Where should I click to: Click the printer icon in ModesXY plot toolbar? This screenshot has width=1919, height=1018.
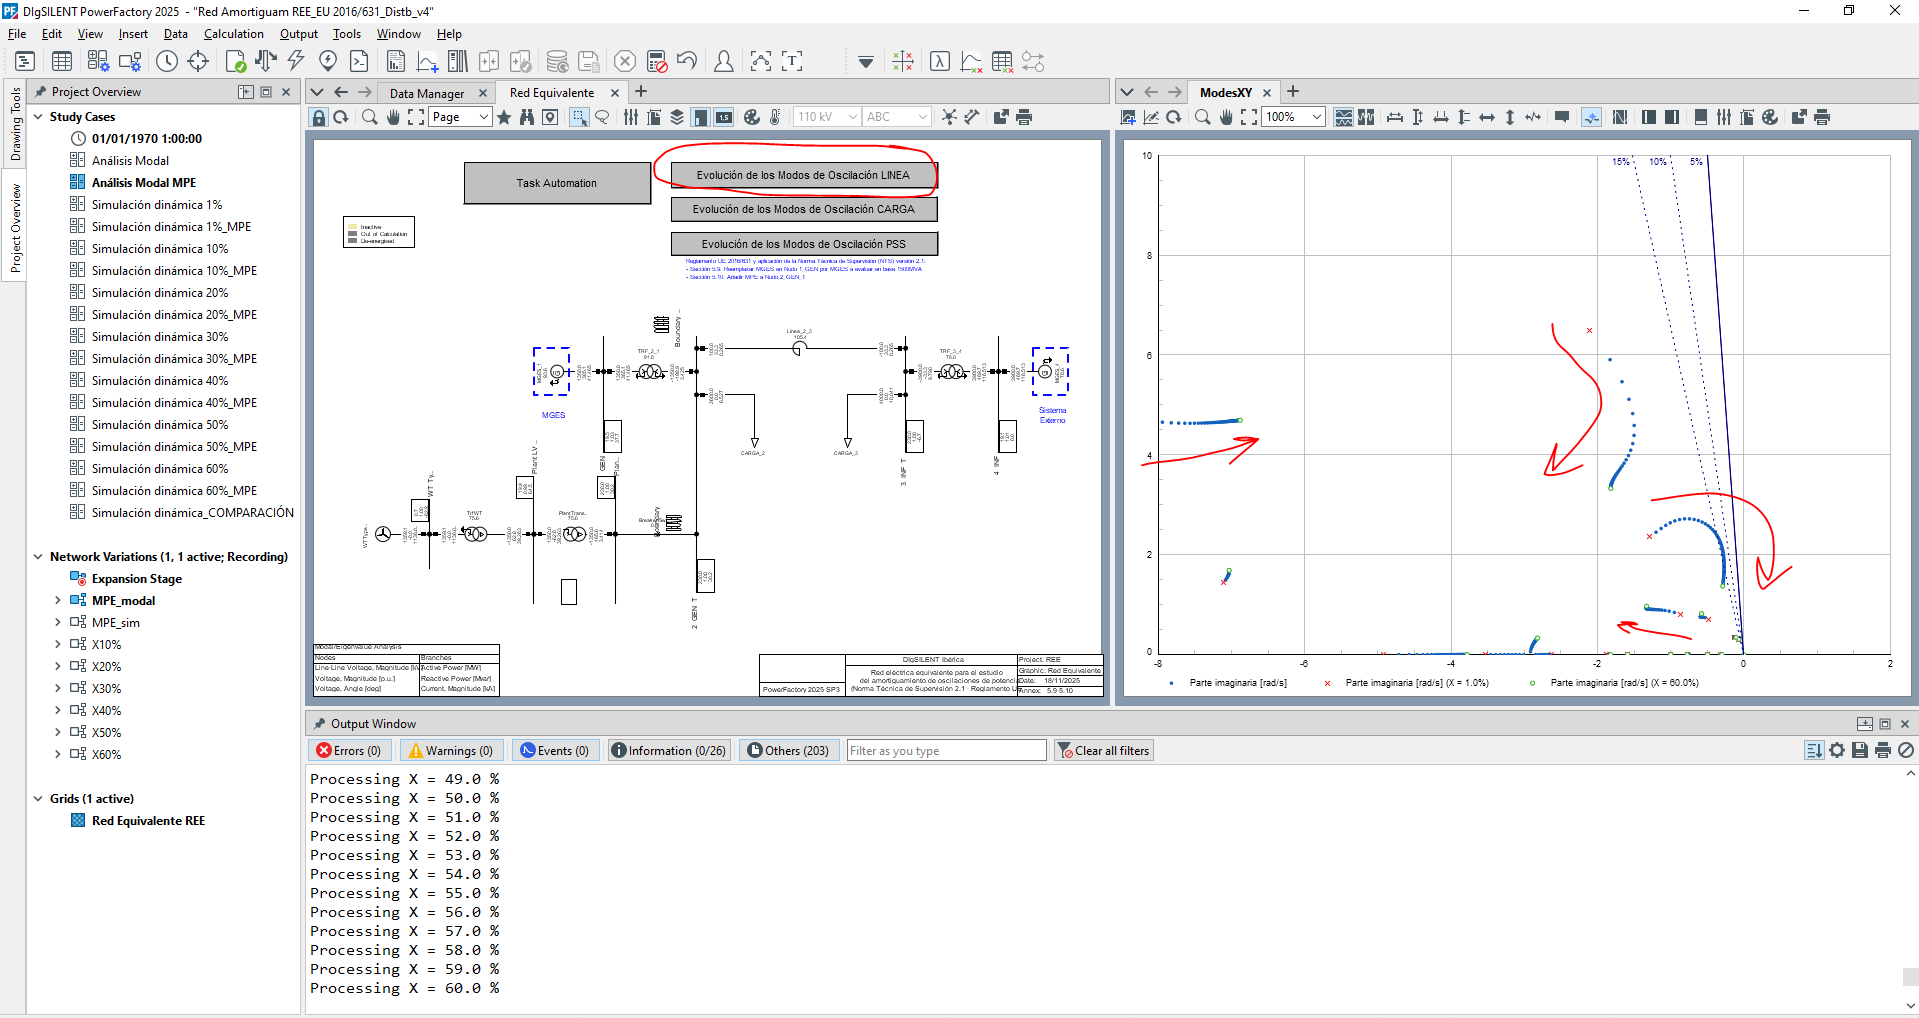pyautogui.click(x=1822, y=117)
